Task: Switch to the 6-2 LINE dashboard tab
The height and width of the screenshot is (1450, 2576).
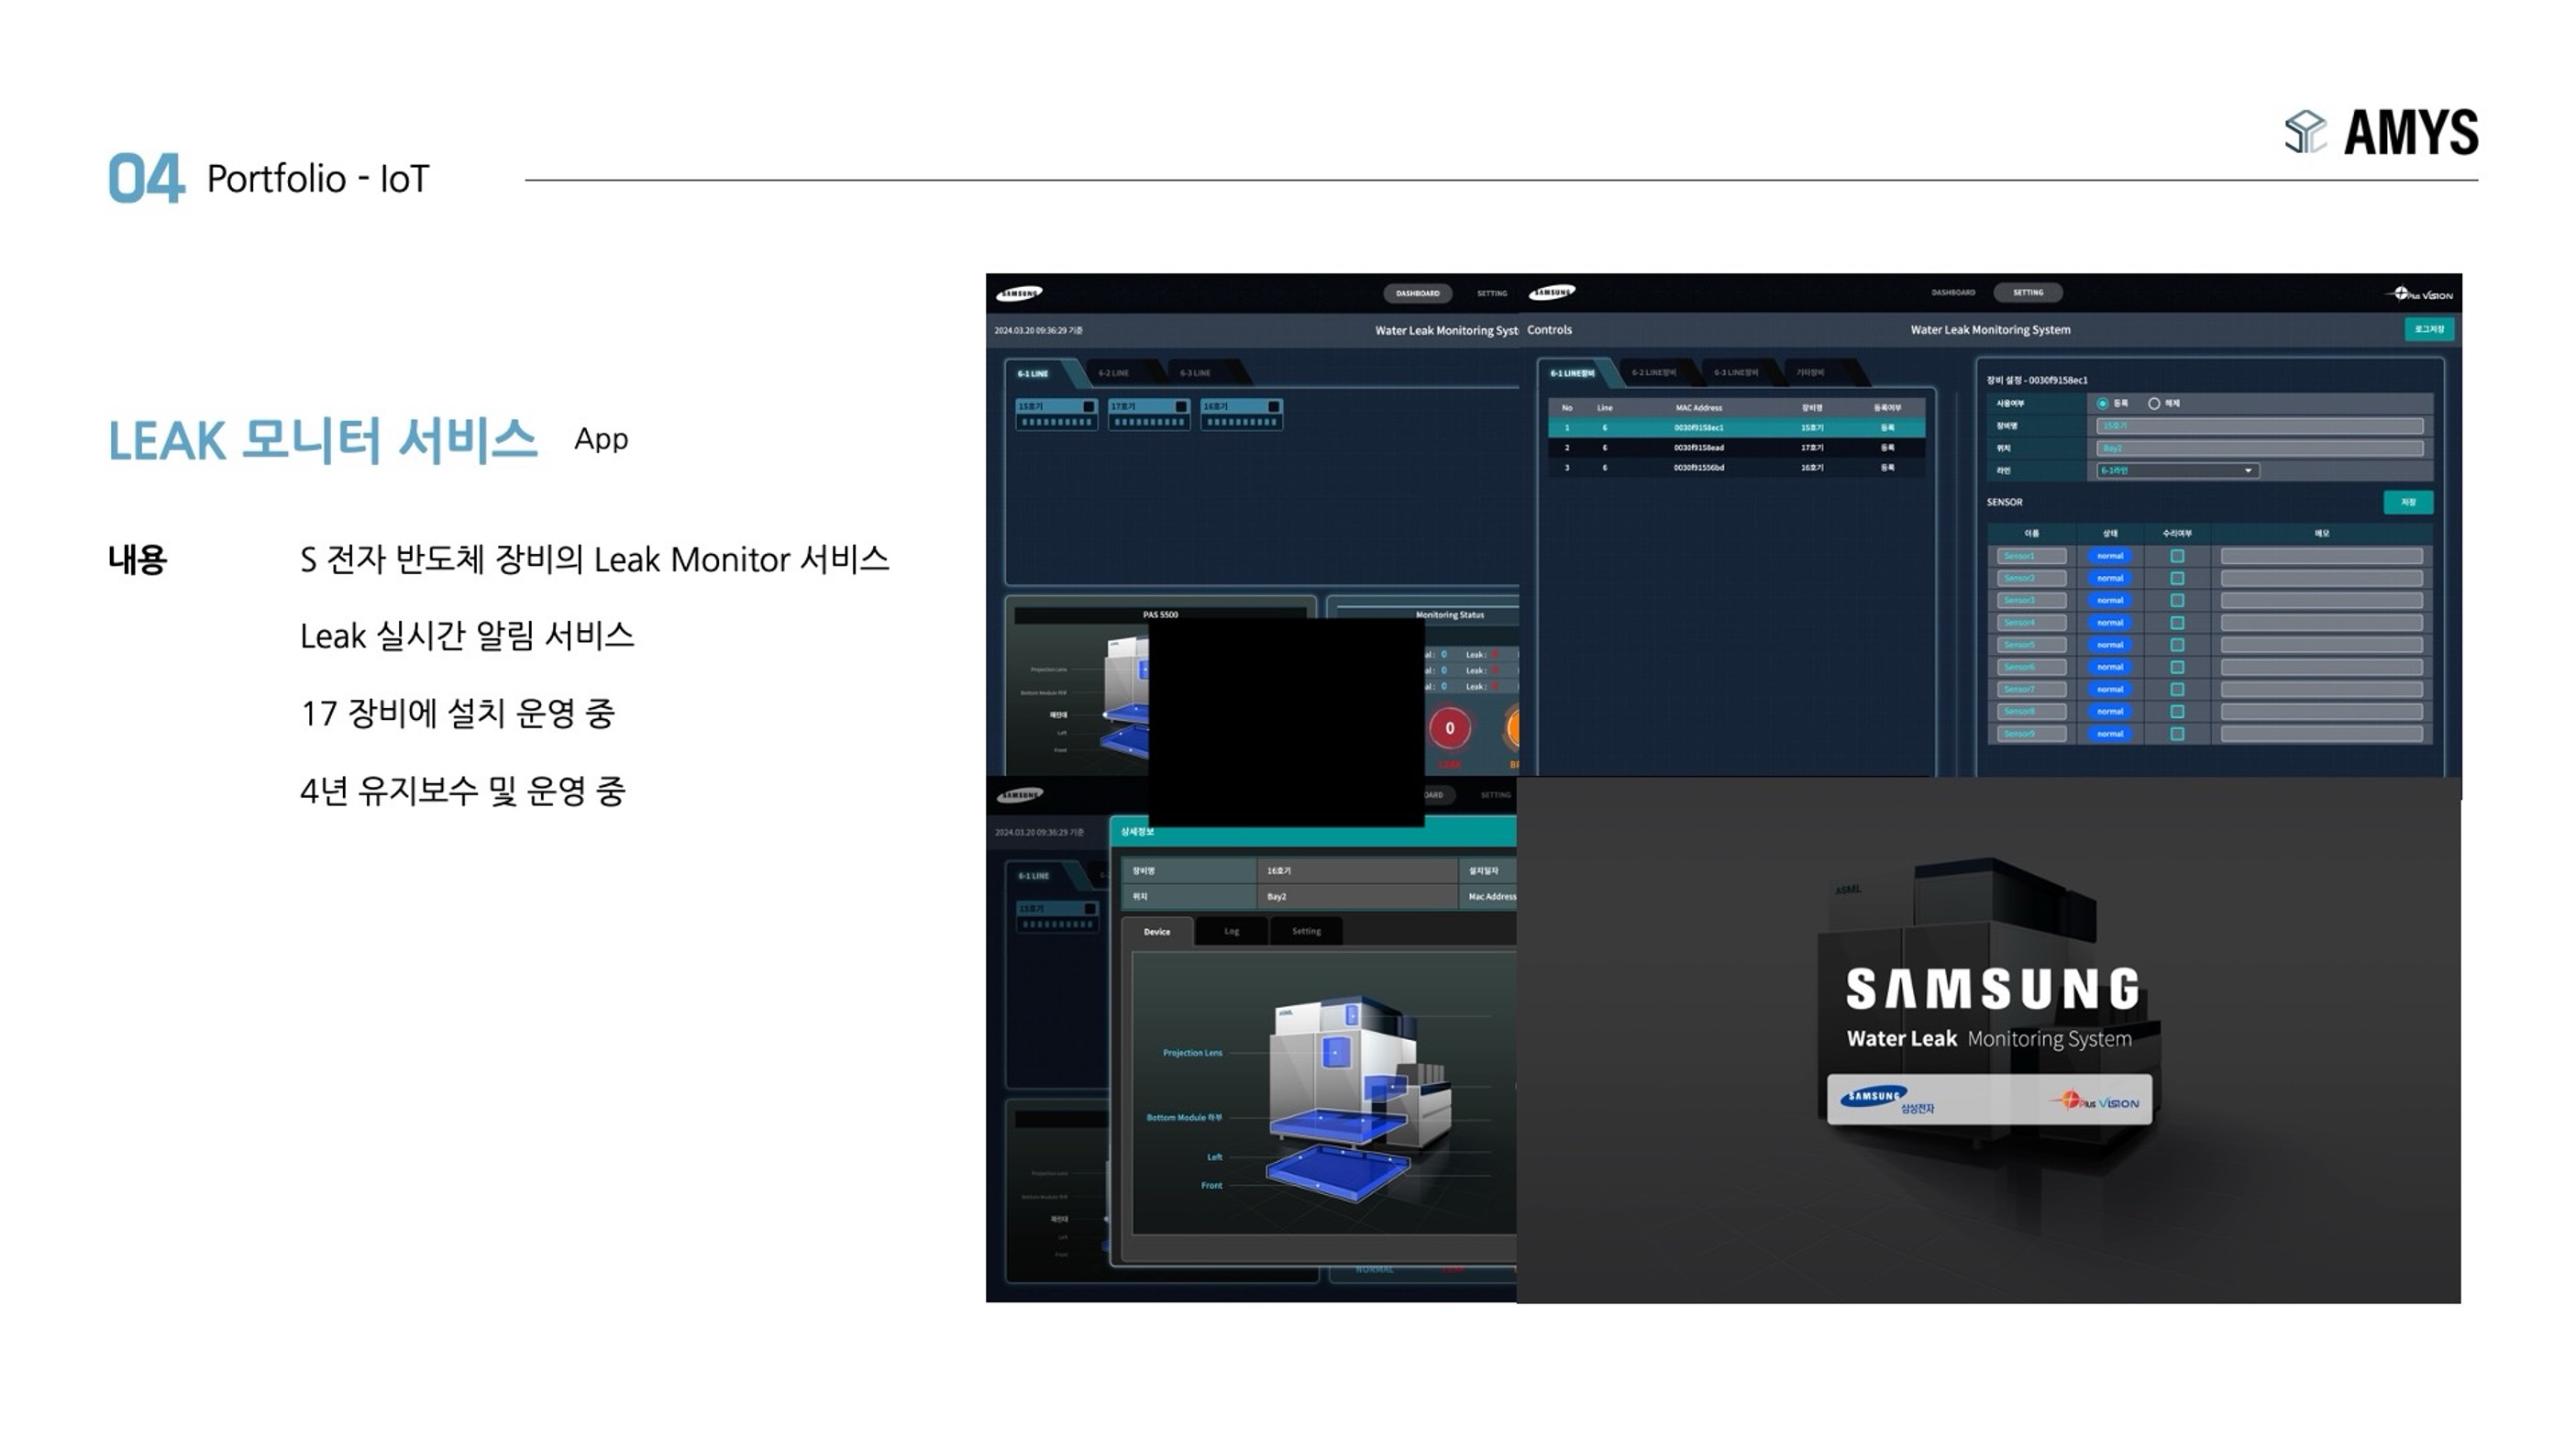Action: click(1113, 373)
